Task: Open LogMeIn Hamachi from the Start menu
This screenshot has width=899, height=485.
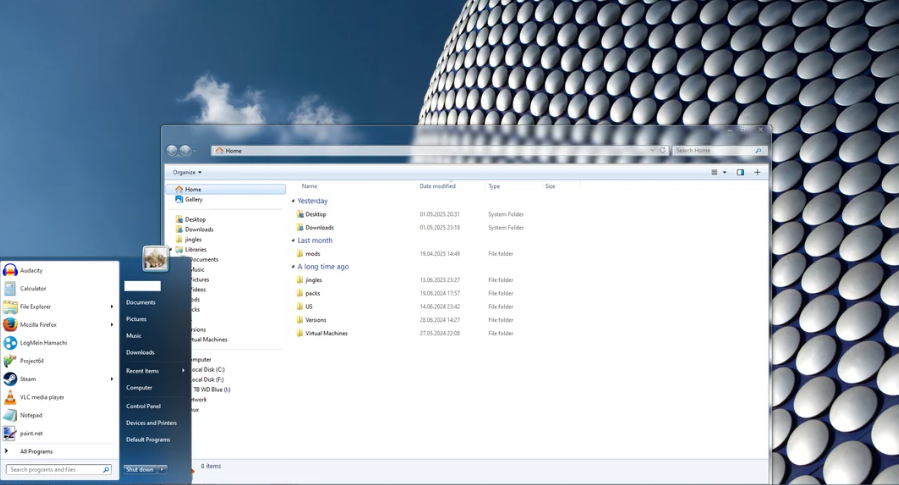Action: coord(60,343)
